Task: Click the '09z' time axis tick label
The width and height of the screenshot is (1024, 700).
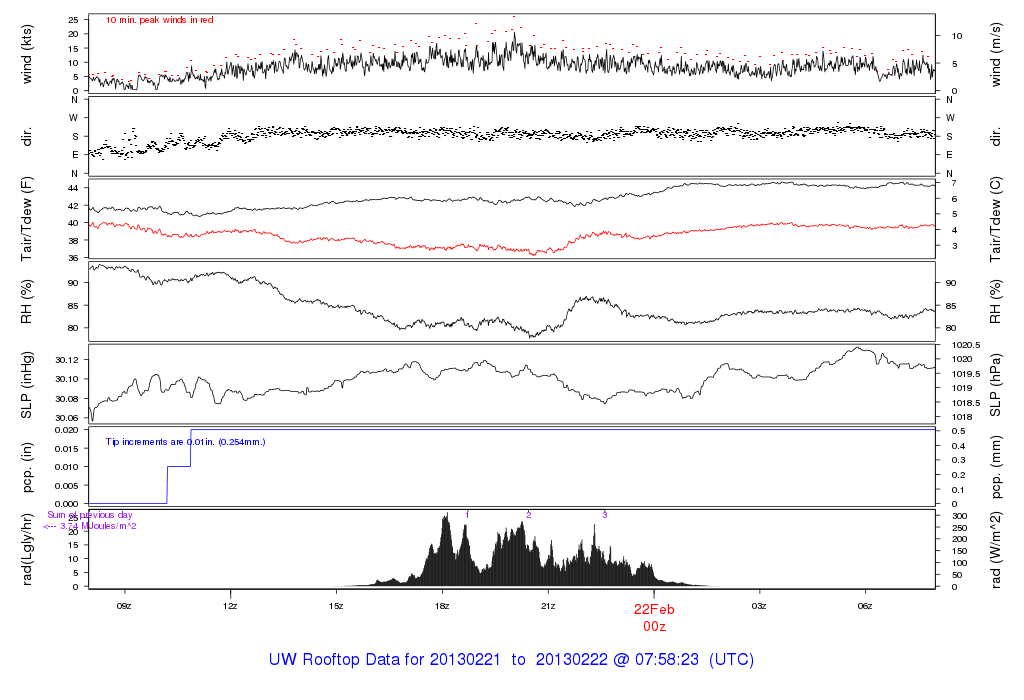Action: tap(124, 606)
